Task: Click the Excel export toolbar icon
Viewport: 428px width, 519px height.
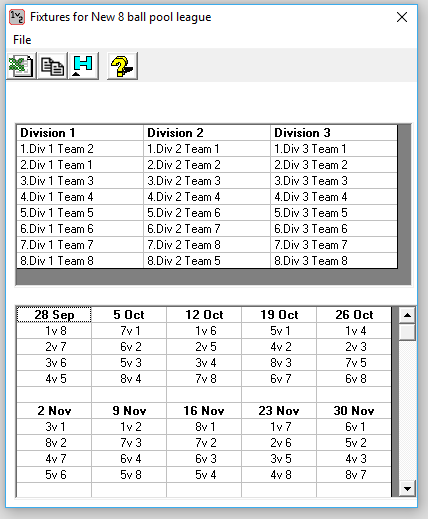Action: 21,66
